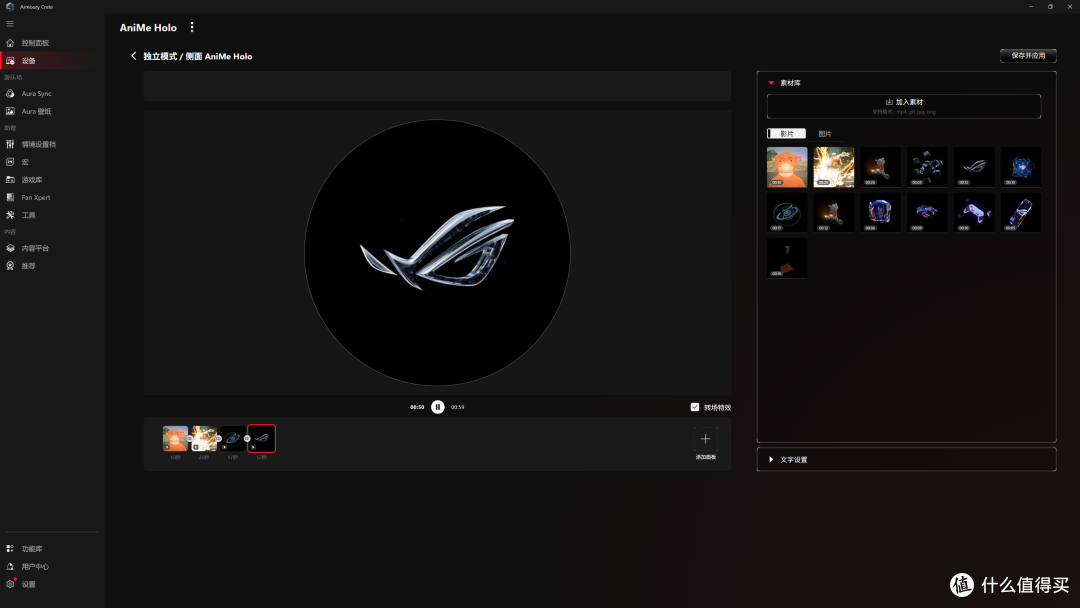1080x608 pixels.
Task: Toggle the 转场特效 transition effect checkbox
Action: pyautogui.click(x=694, y=407)
